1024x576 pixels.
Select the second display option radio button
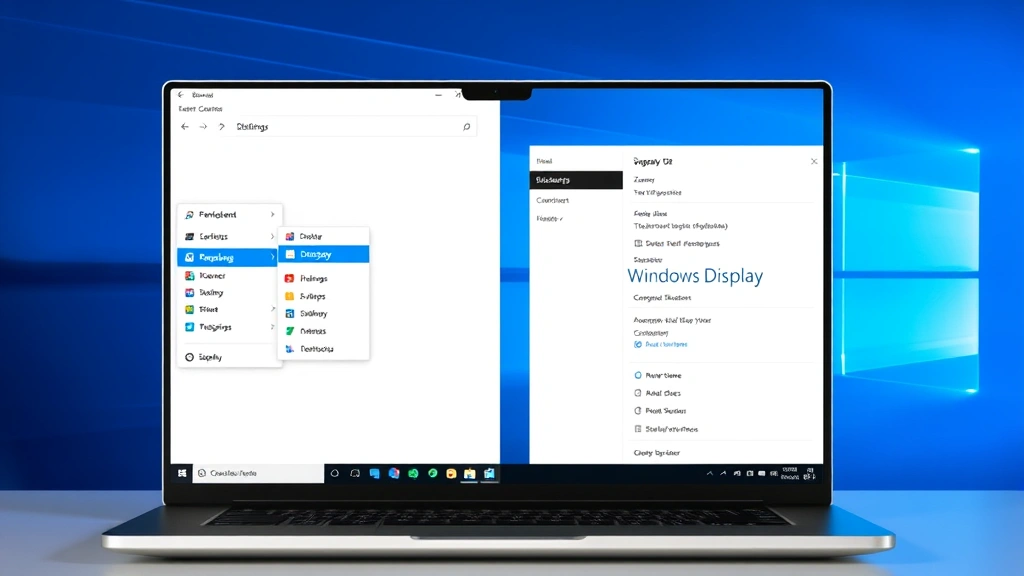[637, 393]
